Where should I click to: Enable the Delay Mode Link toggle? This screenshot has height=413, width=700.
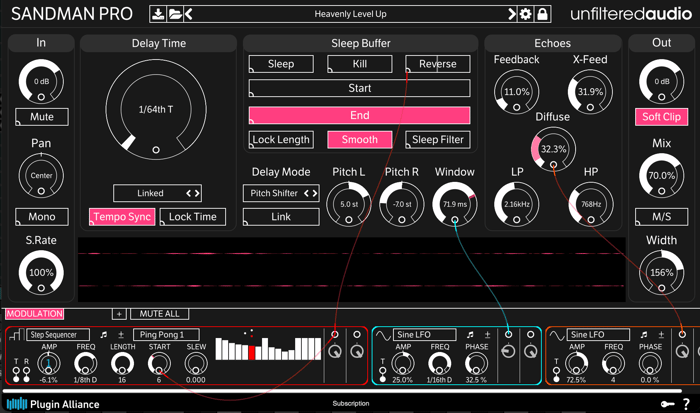pyautogui.click(x=281, y=217)
